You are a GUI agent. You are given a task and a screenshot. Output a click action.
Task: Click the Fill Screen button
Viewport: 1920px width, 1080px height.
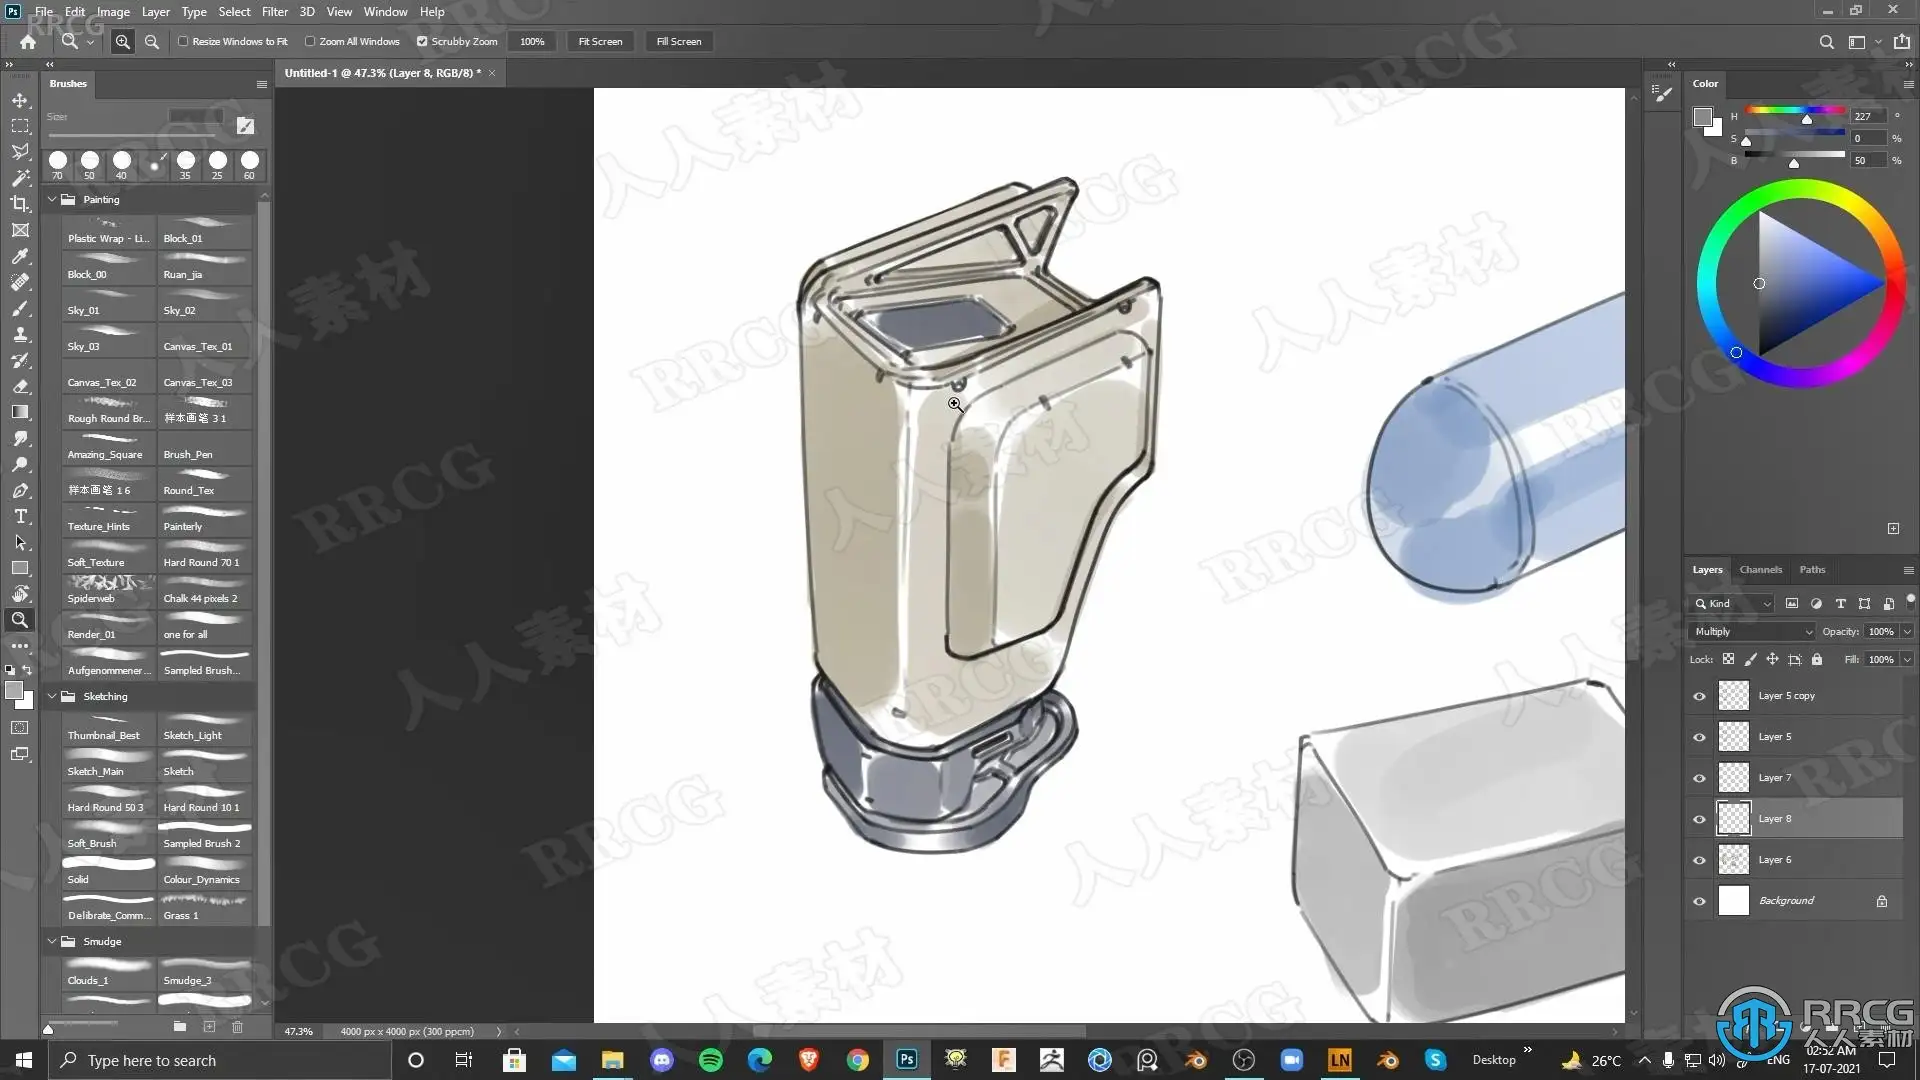point(678,42)
